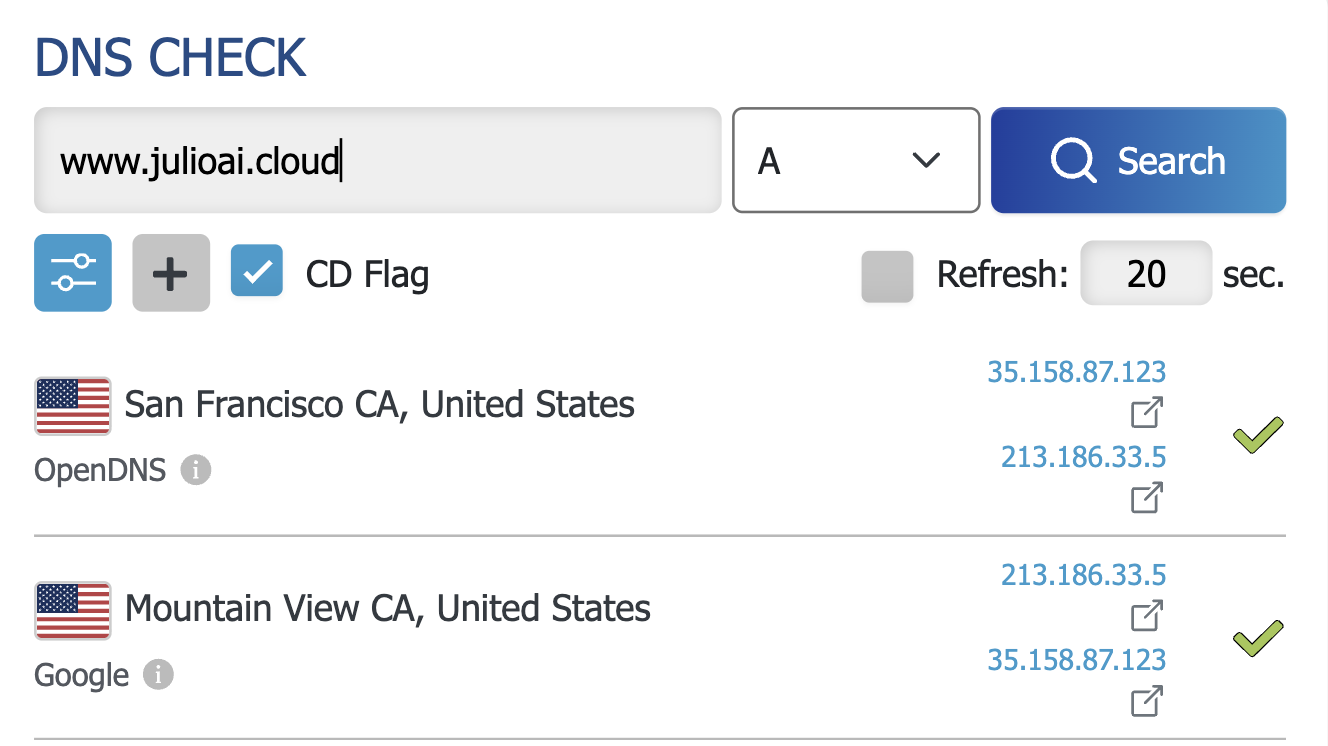Click the green checkmark for San Francisco
The image size is (1328, 746).
point(1258,435)
